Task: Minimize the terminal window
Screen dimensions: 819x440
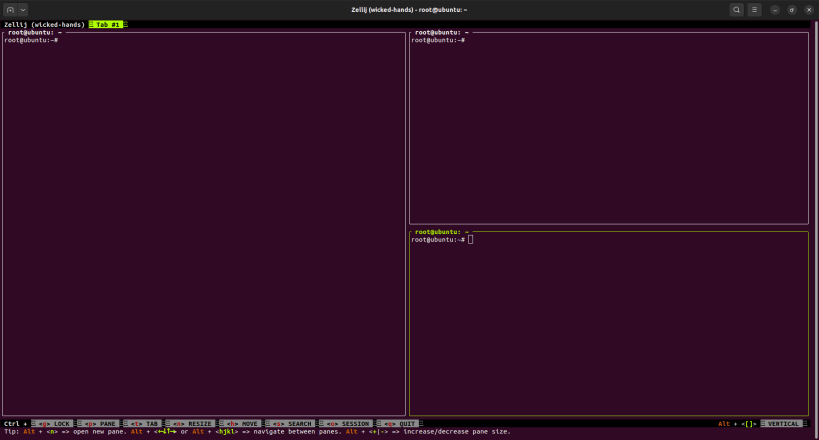Action: pyautogui.click(x=775, y=10)
